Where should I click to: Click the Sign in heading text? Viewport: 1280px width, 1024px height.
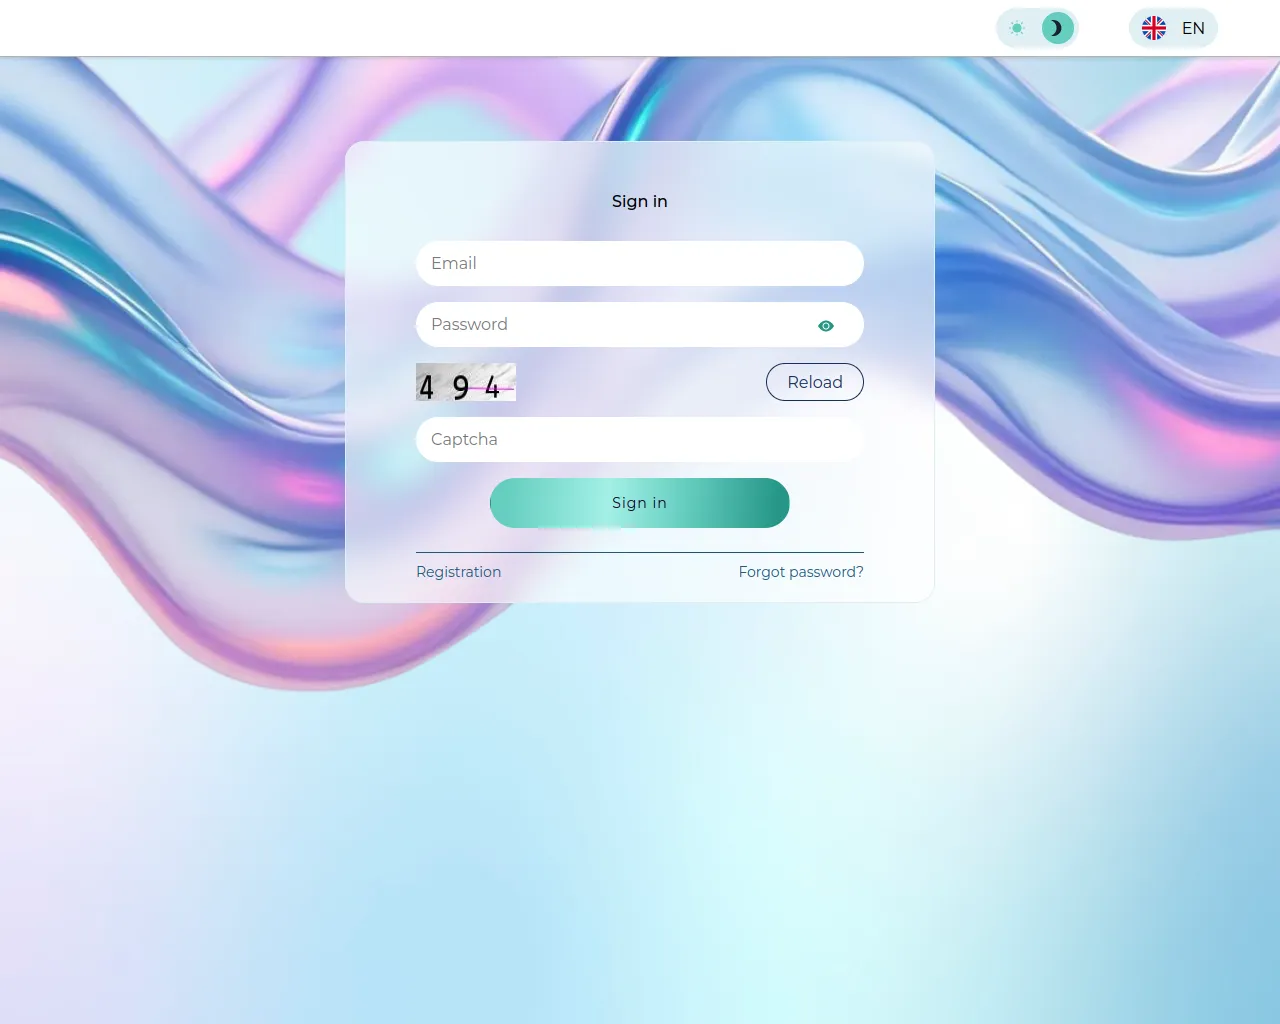[640, 201]
